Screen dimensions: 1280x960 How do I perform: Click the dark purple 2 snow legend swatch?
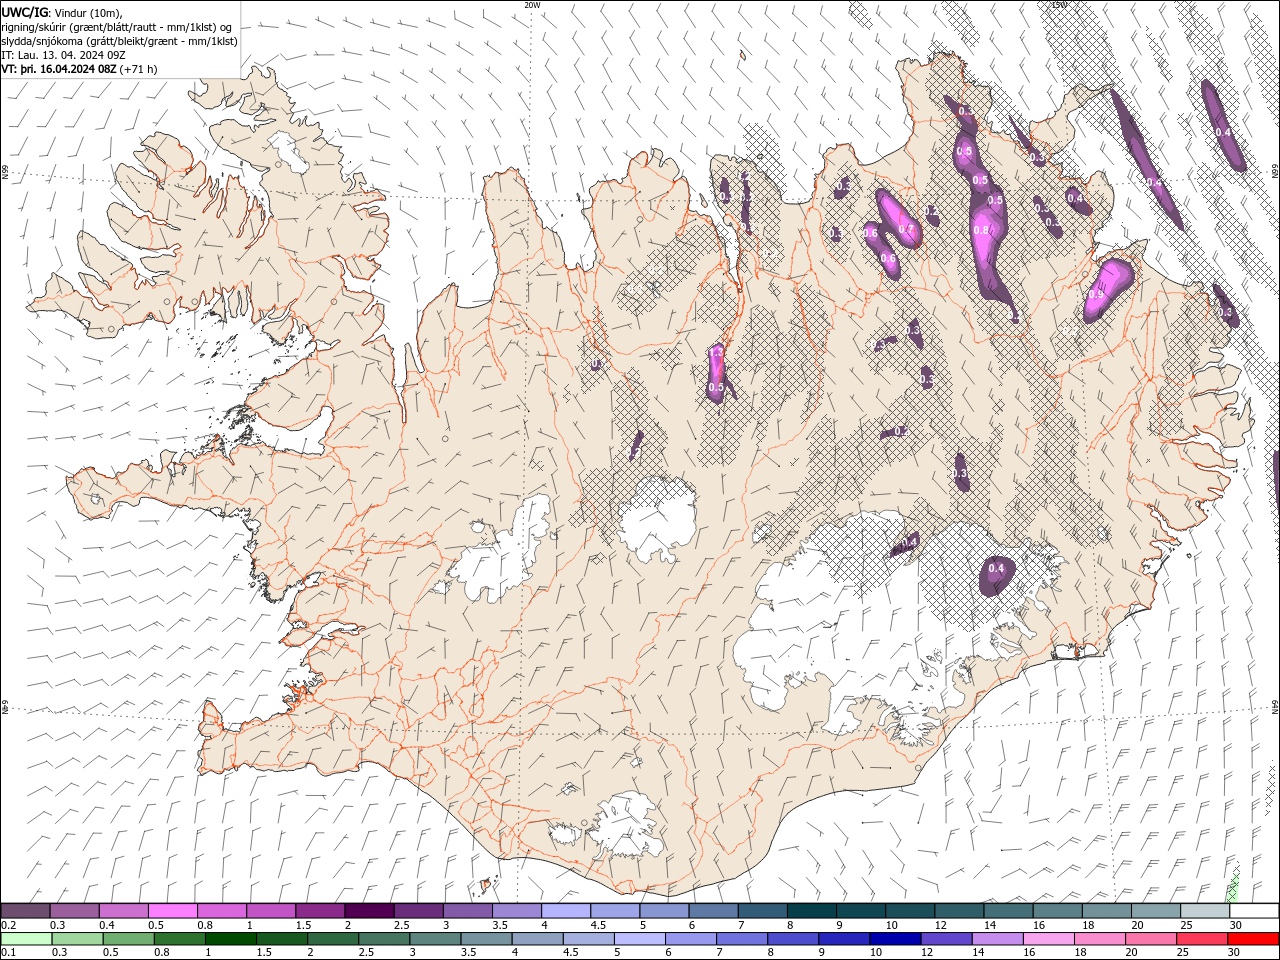[369, 911]
